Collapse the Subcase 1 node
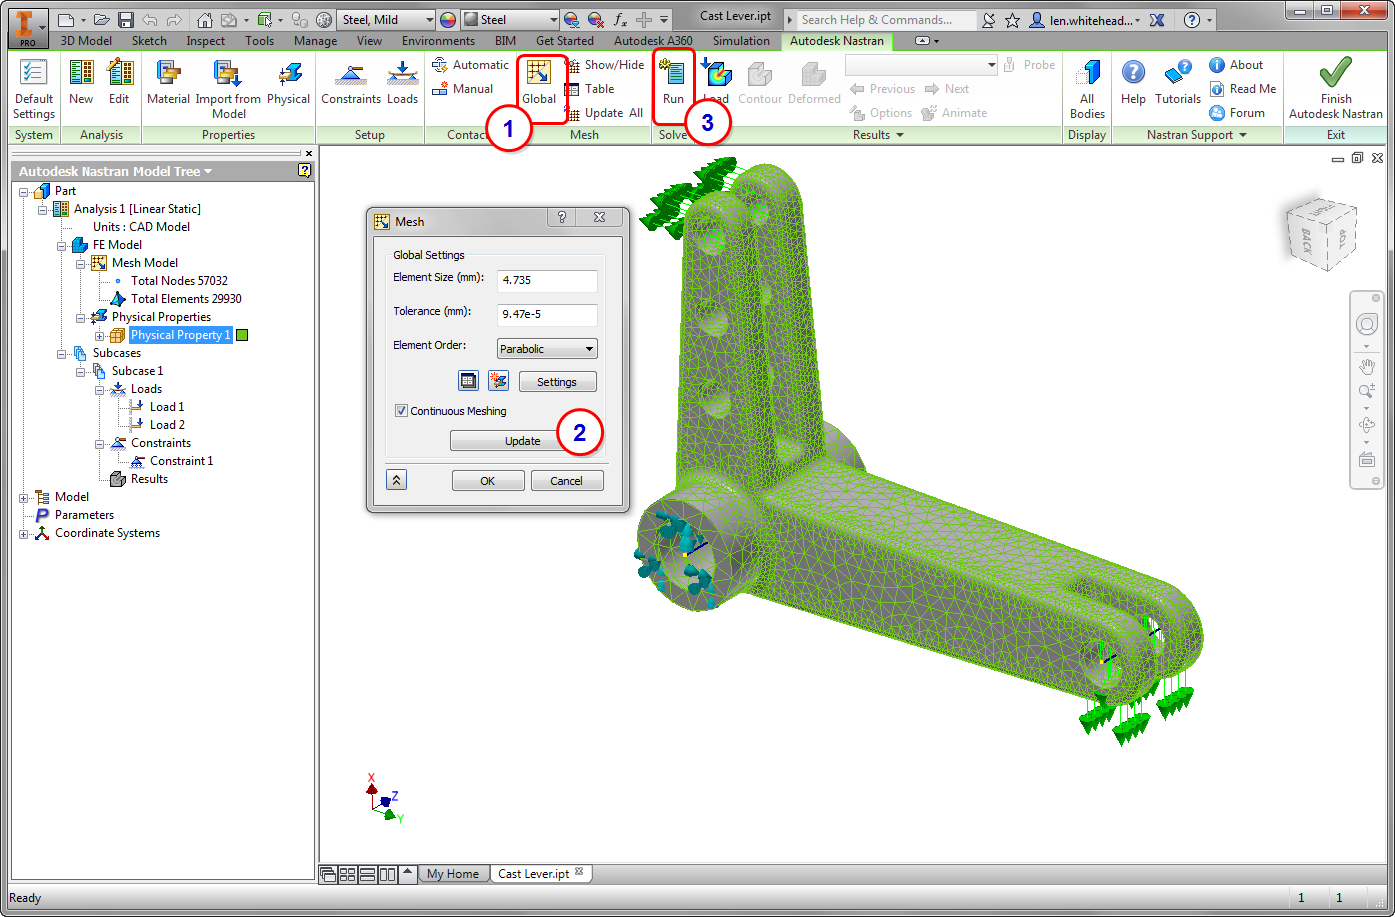Image resolution: width=1395 pixels, height=917 pixels. tap(81, 371)
